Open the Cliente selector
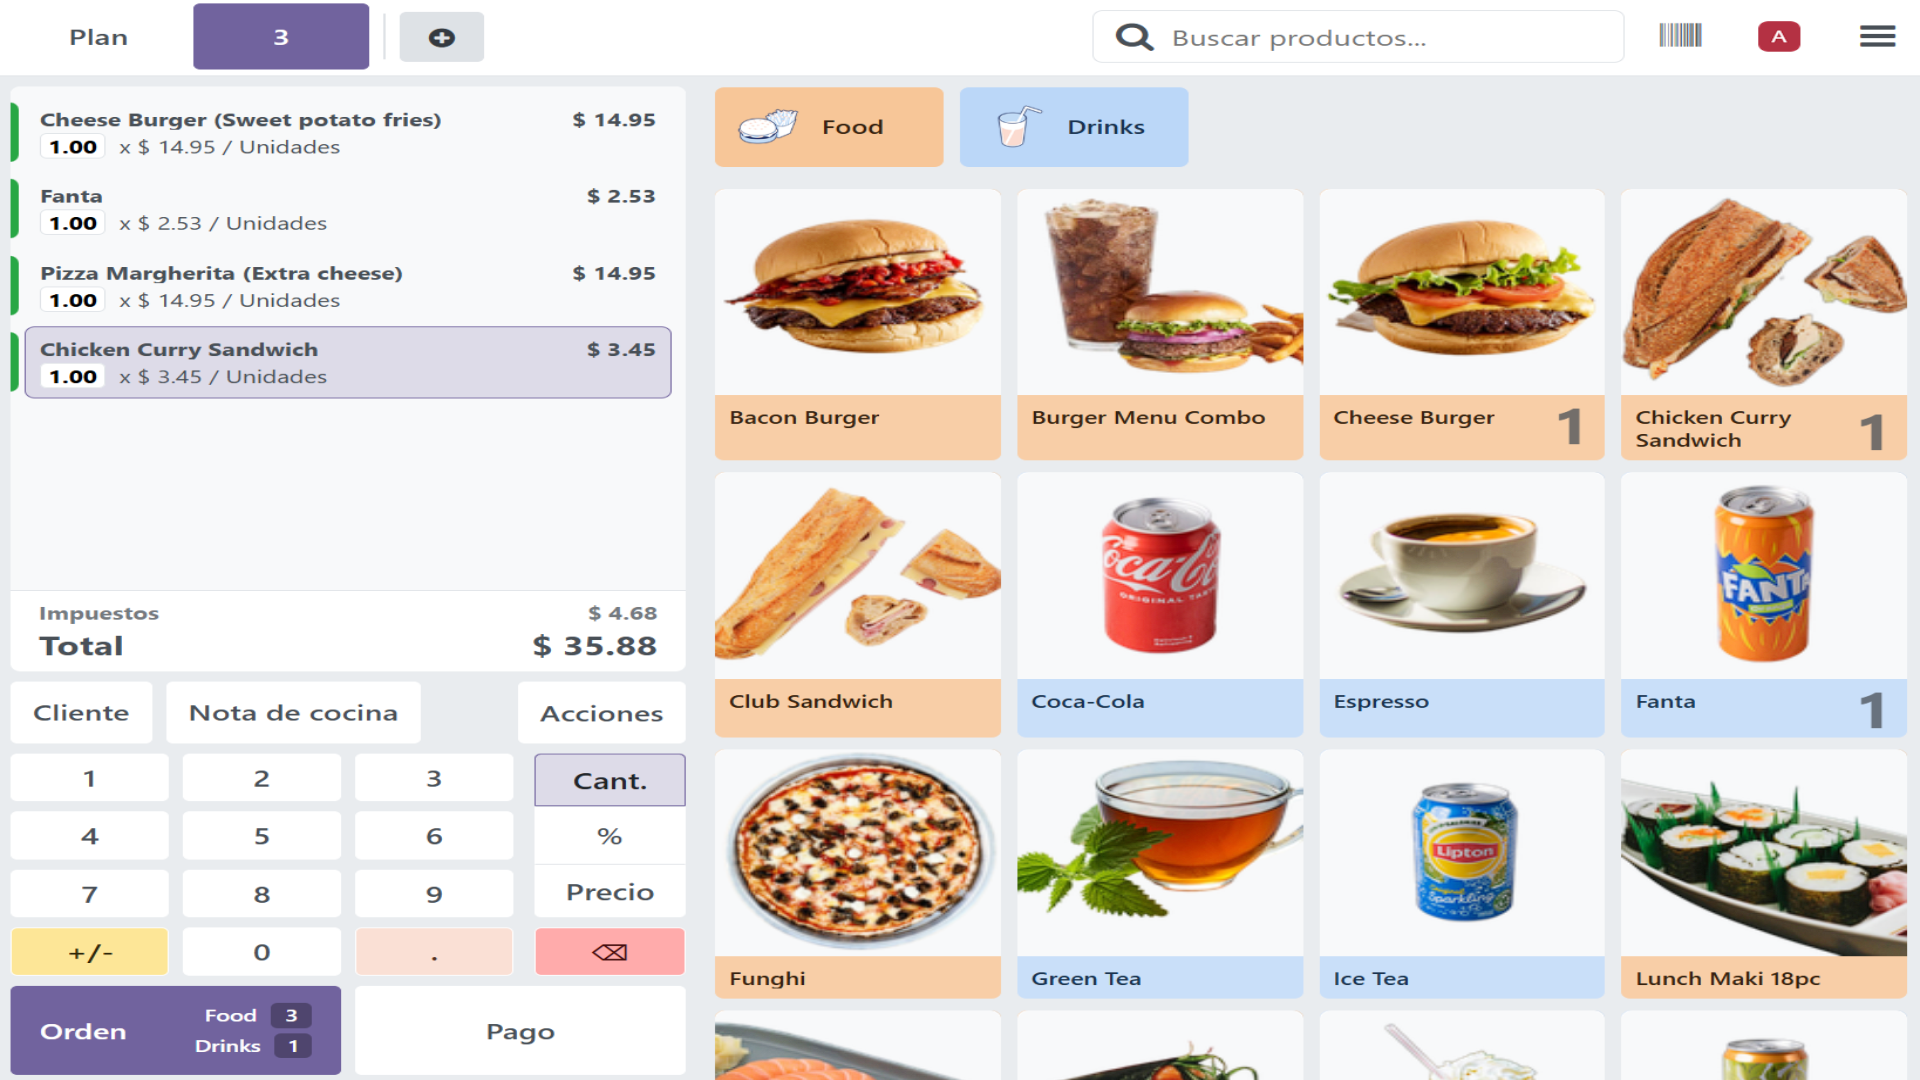Viewport: 1920px width, 1080px height. [x=81, y=713]
